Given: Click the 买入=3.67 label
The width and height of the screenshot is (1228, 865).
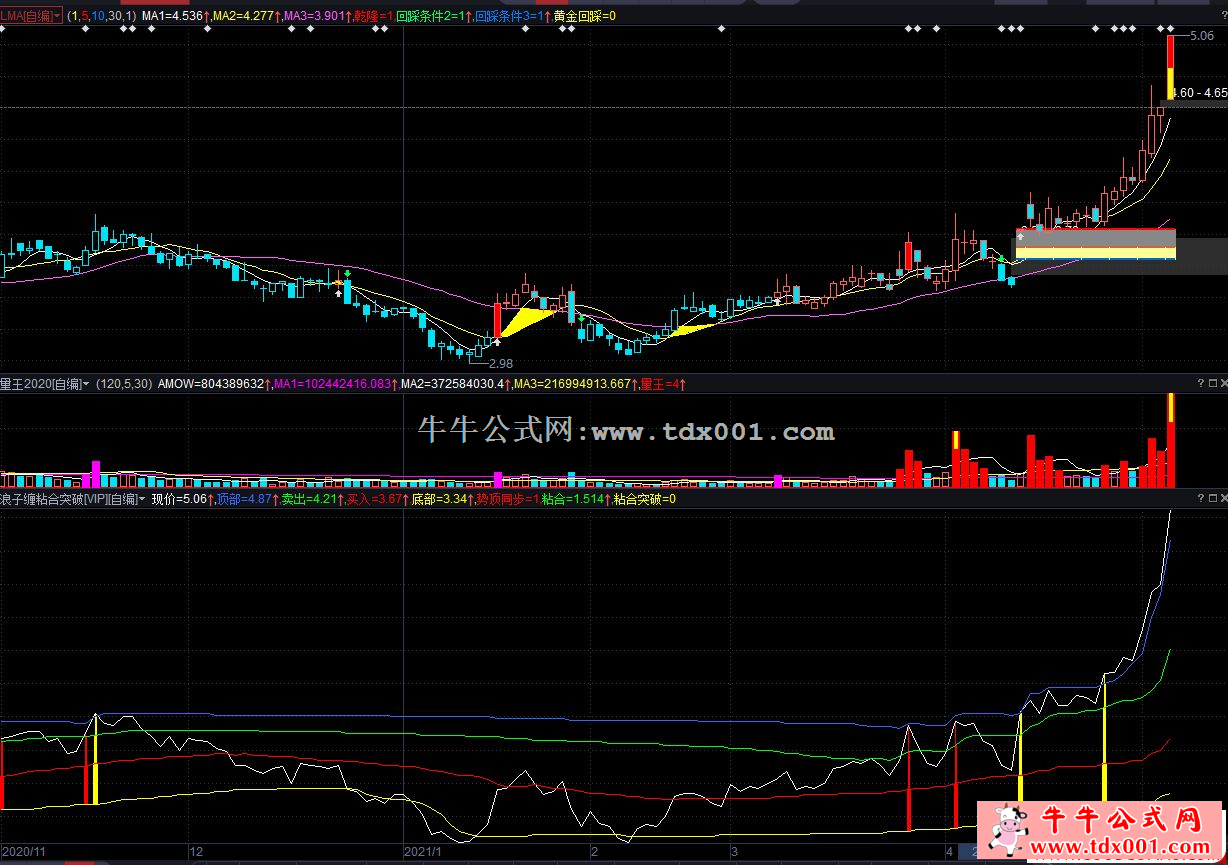Looking at the screenshot, I should (x=376, y=498).
